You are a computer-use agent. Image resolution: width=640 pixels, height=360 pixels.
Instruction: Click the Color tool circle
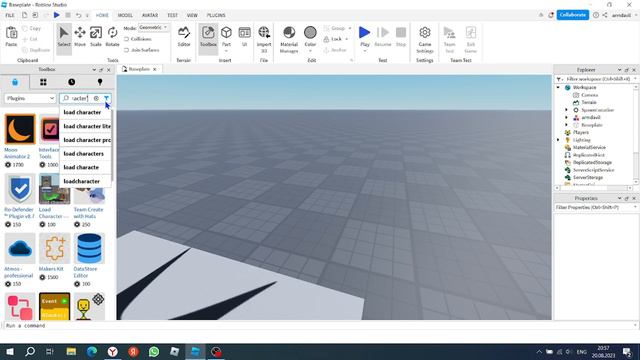[x=310, y=33]
